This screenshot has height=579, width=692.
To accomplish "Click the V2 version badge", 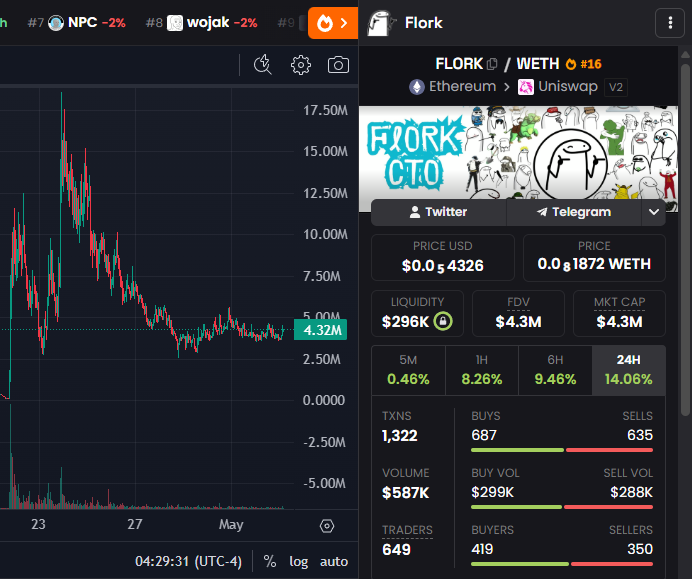I will point(616,87).
